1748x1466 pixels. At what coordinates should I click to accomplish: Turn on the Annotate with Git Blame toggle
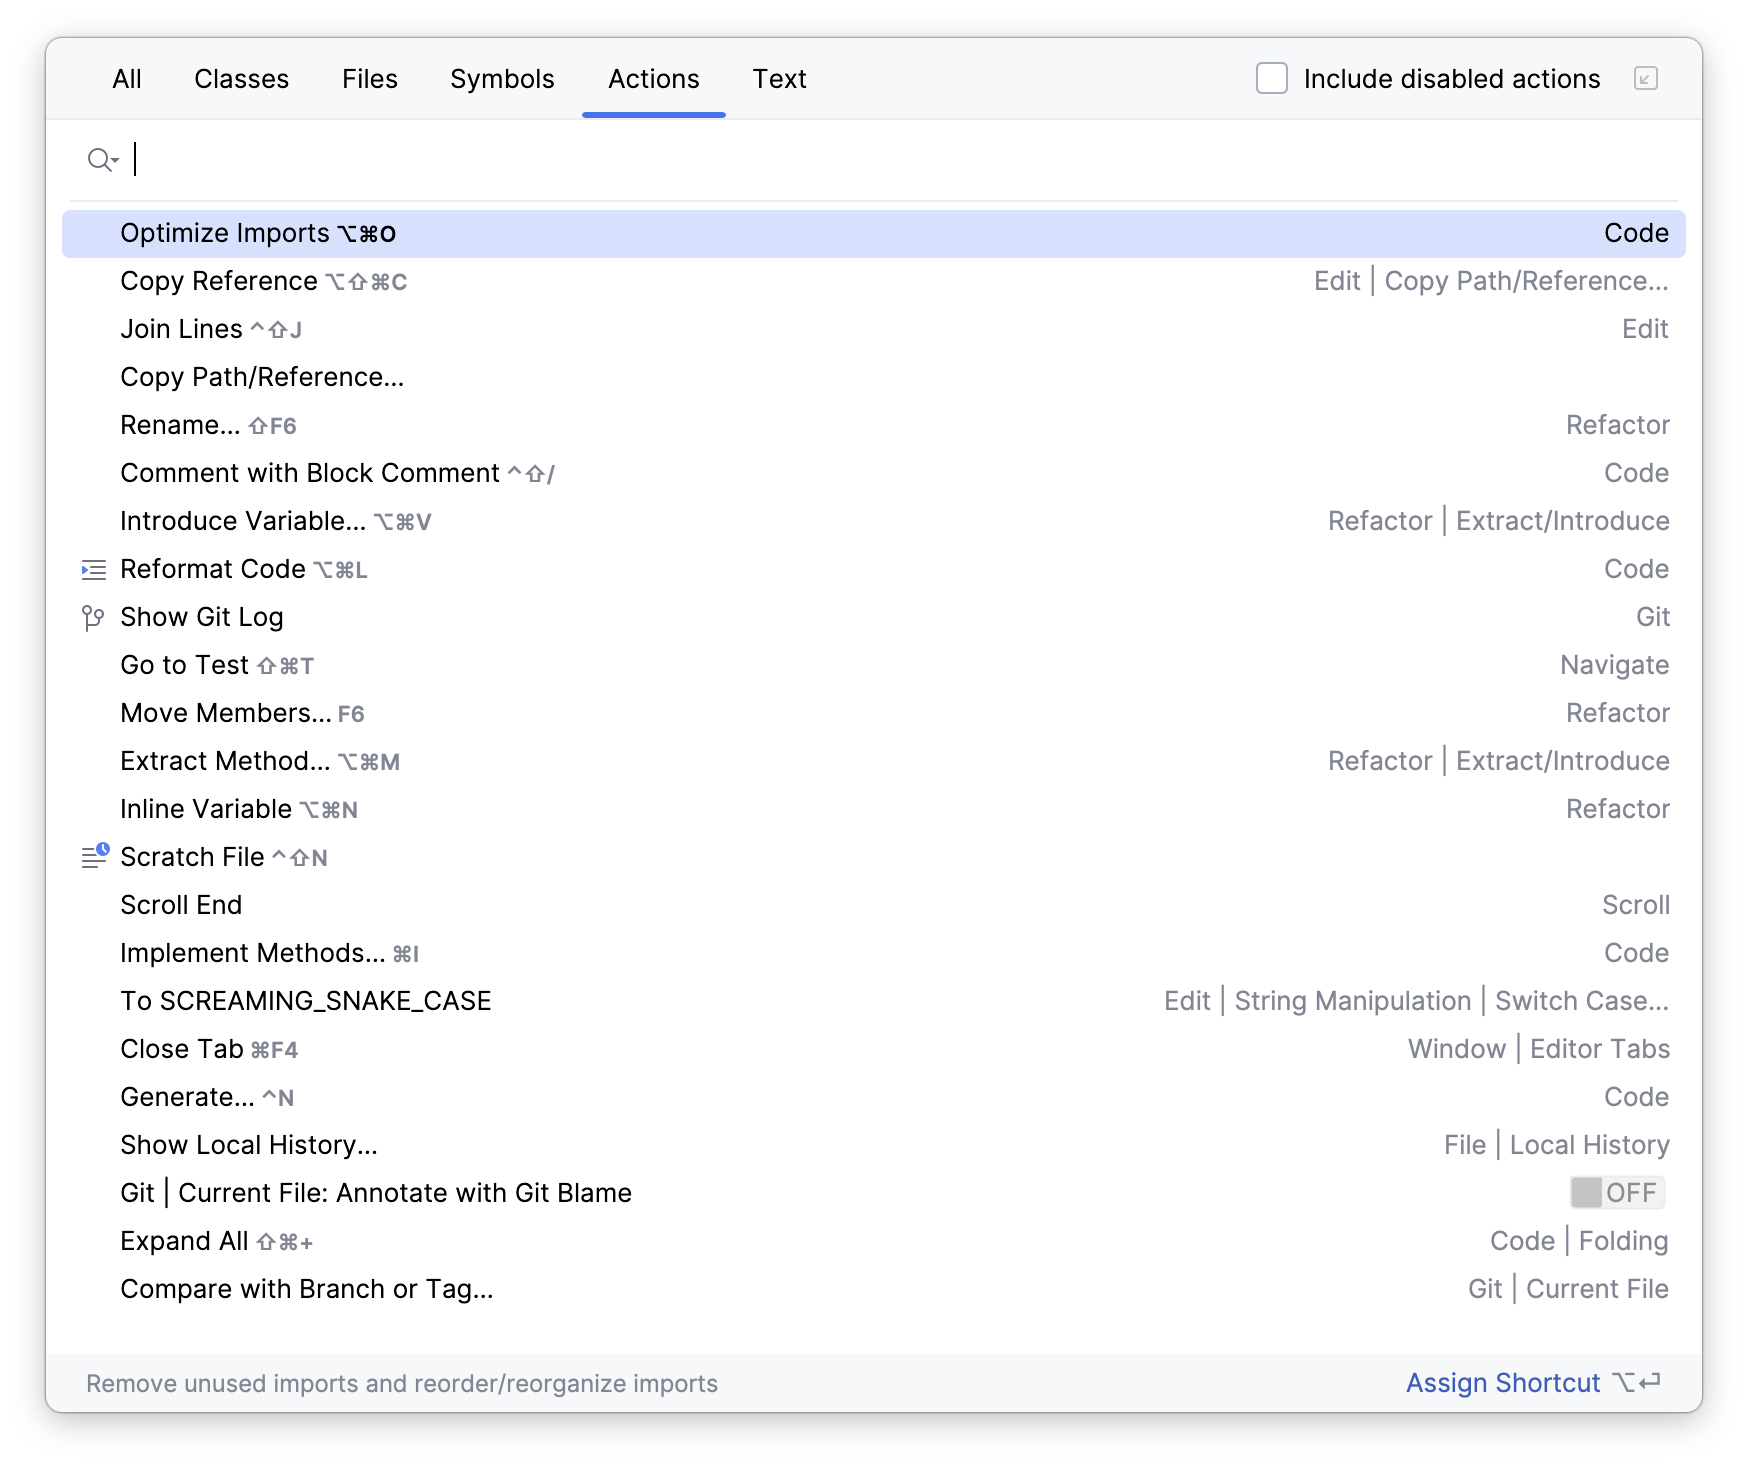tap(1616, 1192)
